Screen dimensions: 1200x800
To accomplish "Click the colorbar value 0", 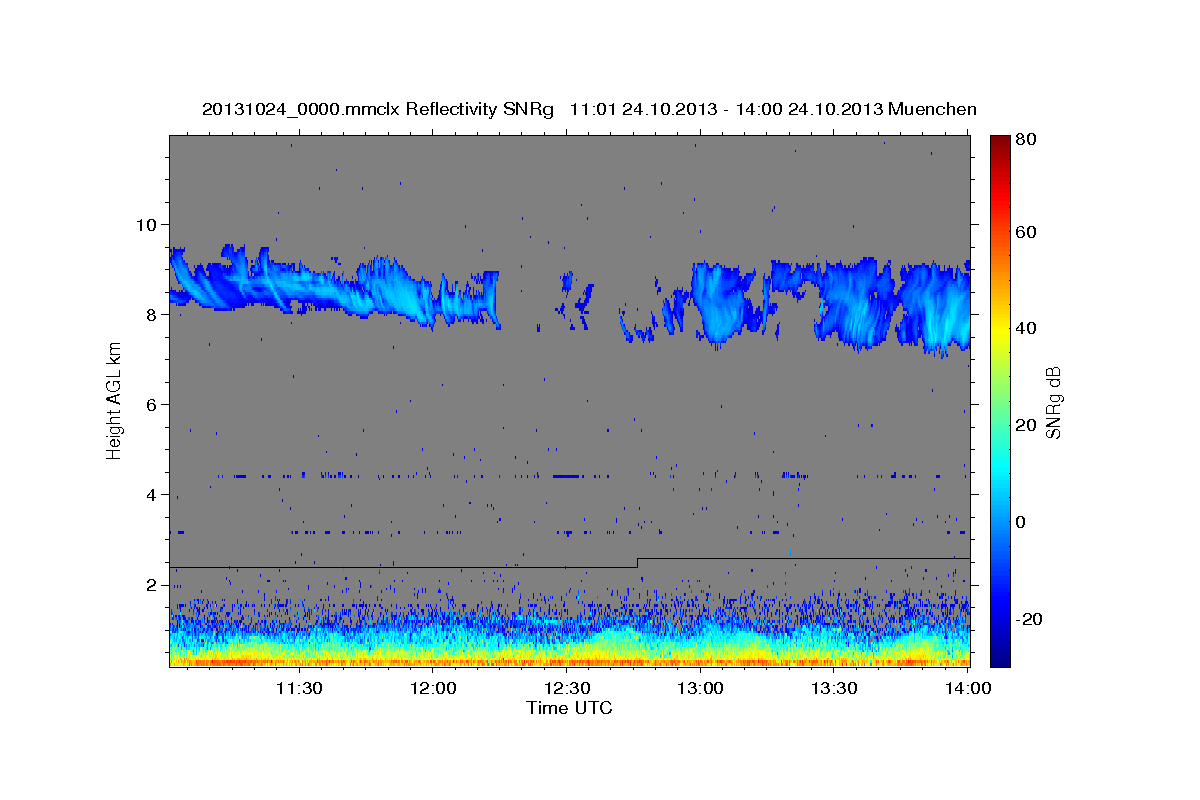I will coord(1020,522).
